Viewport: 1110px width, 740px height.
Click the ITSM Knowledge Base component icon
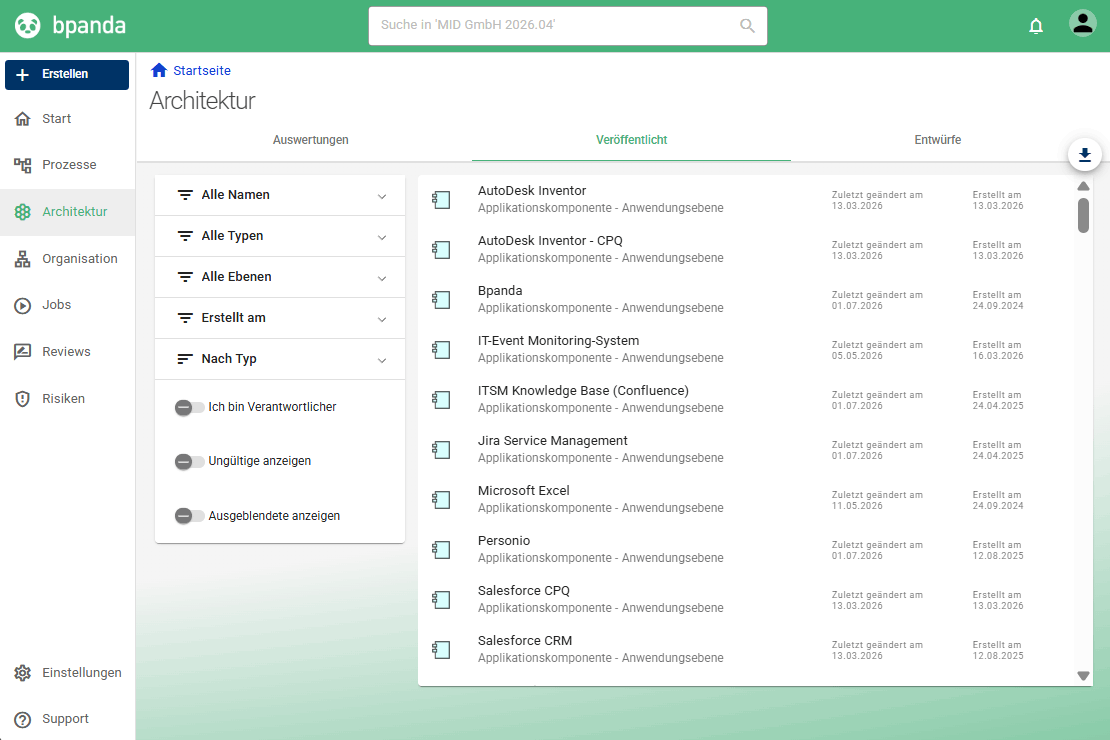pos(441,399)
